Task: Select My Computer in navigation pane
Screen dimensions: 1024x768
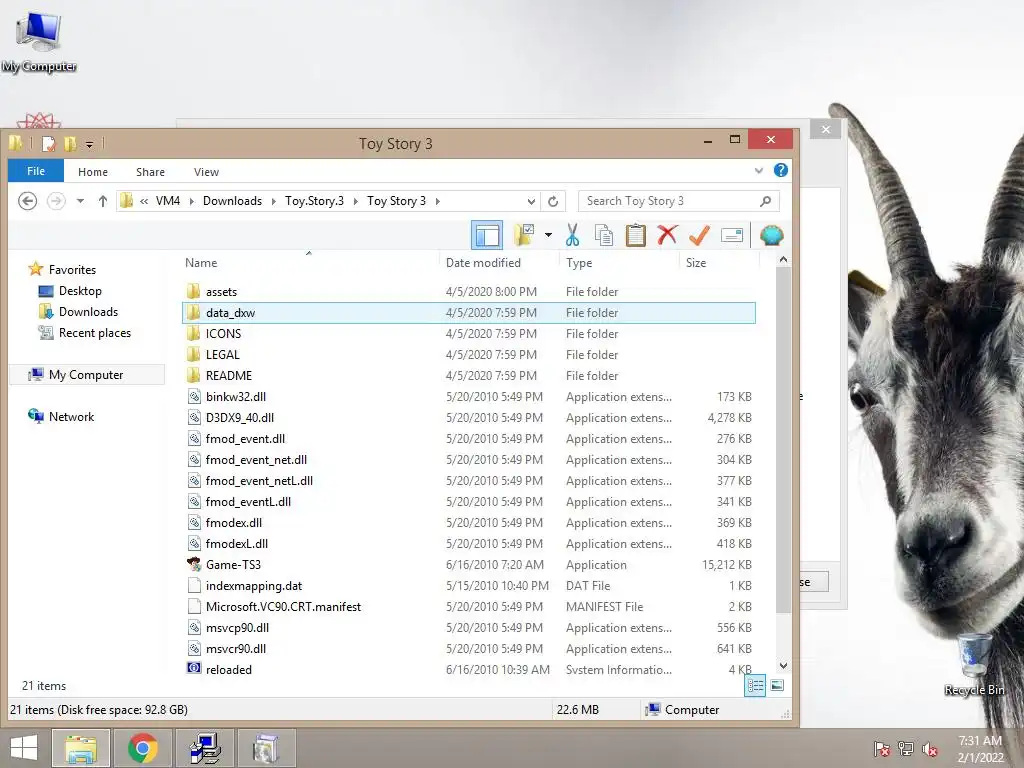Action: 86,375
